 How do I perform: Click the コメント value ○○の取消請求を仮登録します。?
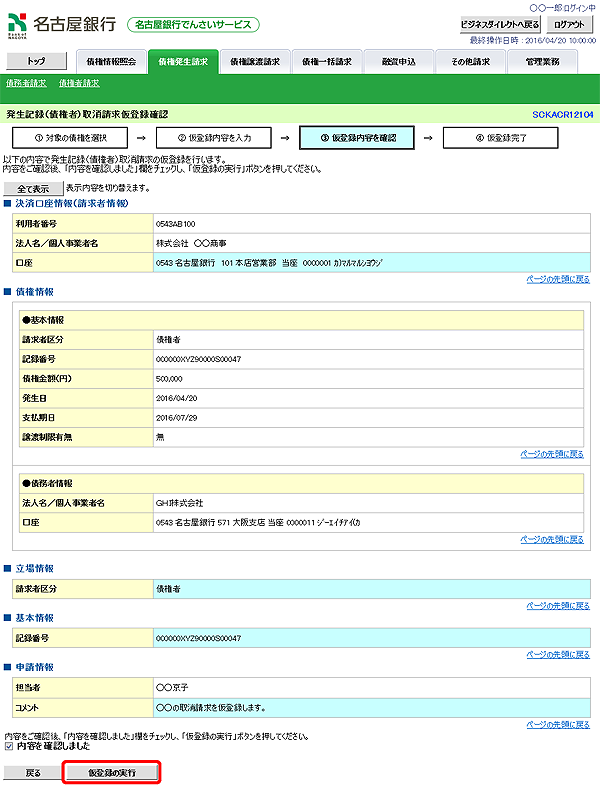pos(211,708)
